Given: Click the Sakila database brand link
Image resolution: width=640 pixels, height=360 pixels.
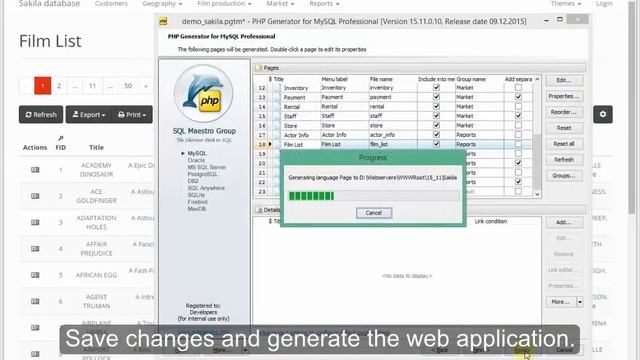Looking at the screenshot, I should tap(49, 4).
